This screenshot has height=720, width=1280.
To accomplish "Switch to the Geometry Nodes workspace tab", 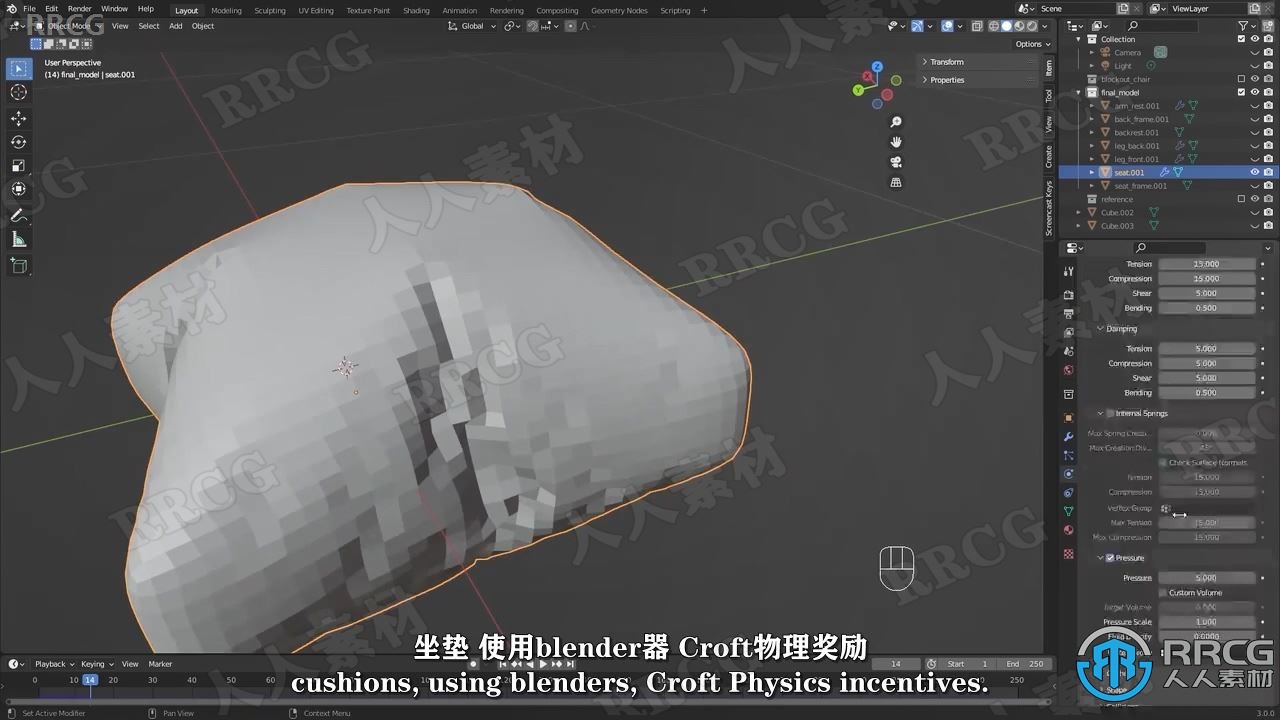I will coord(619,10).
